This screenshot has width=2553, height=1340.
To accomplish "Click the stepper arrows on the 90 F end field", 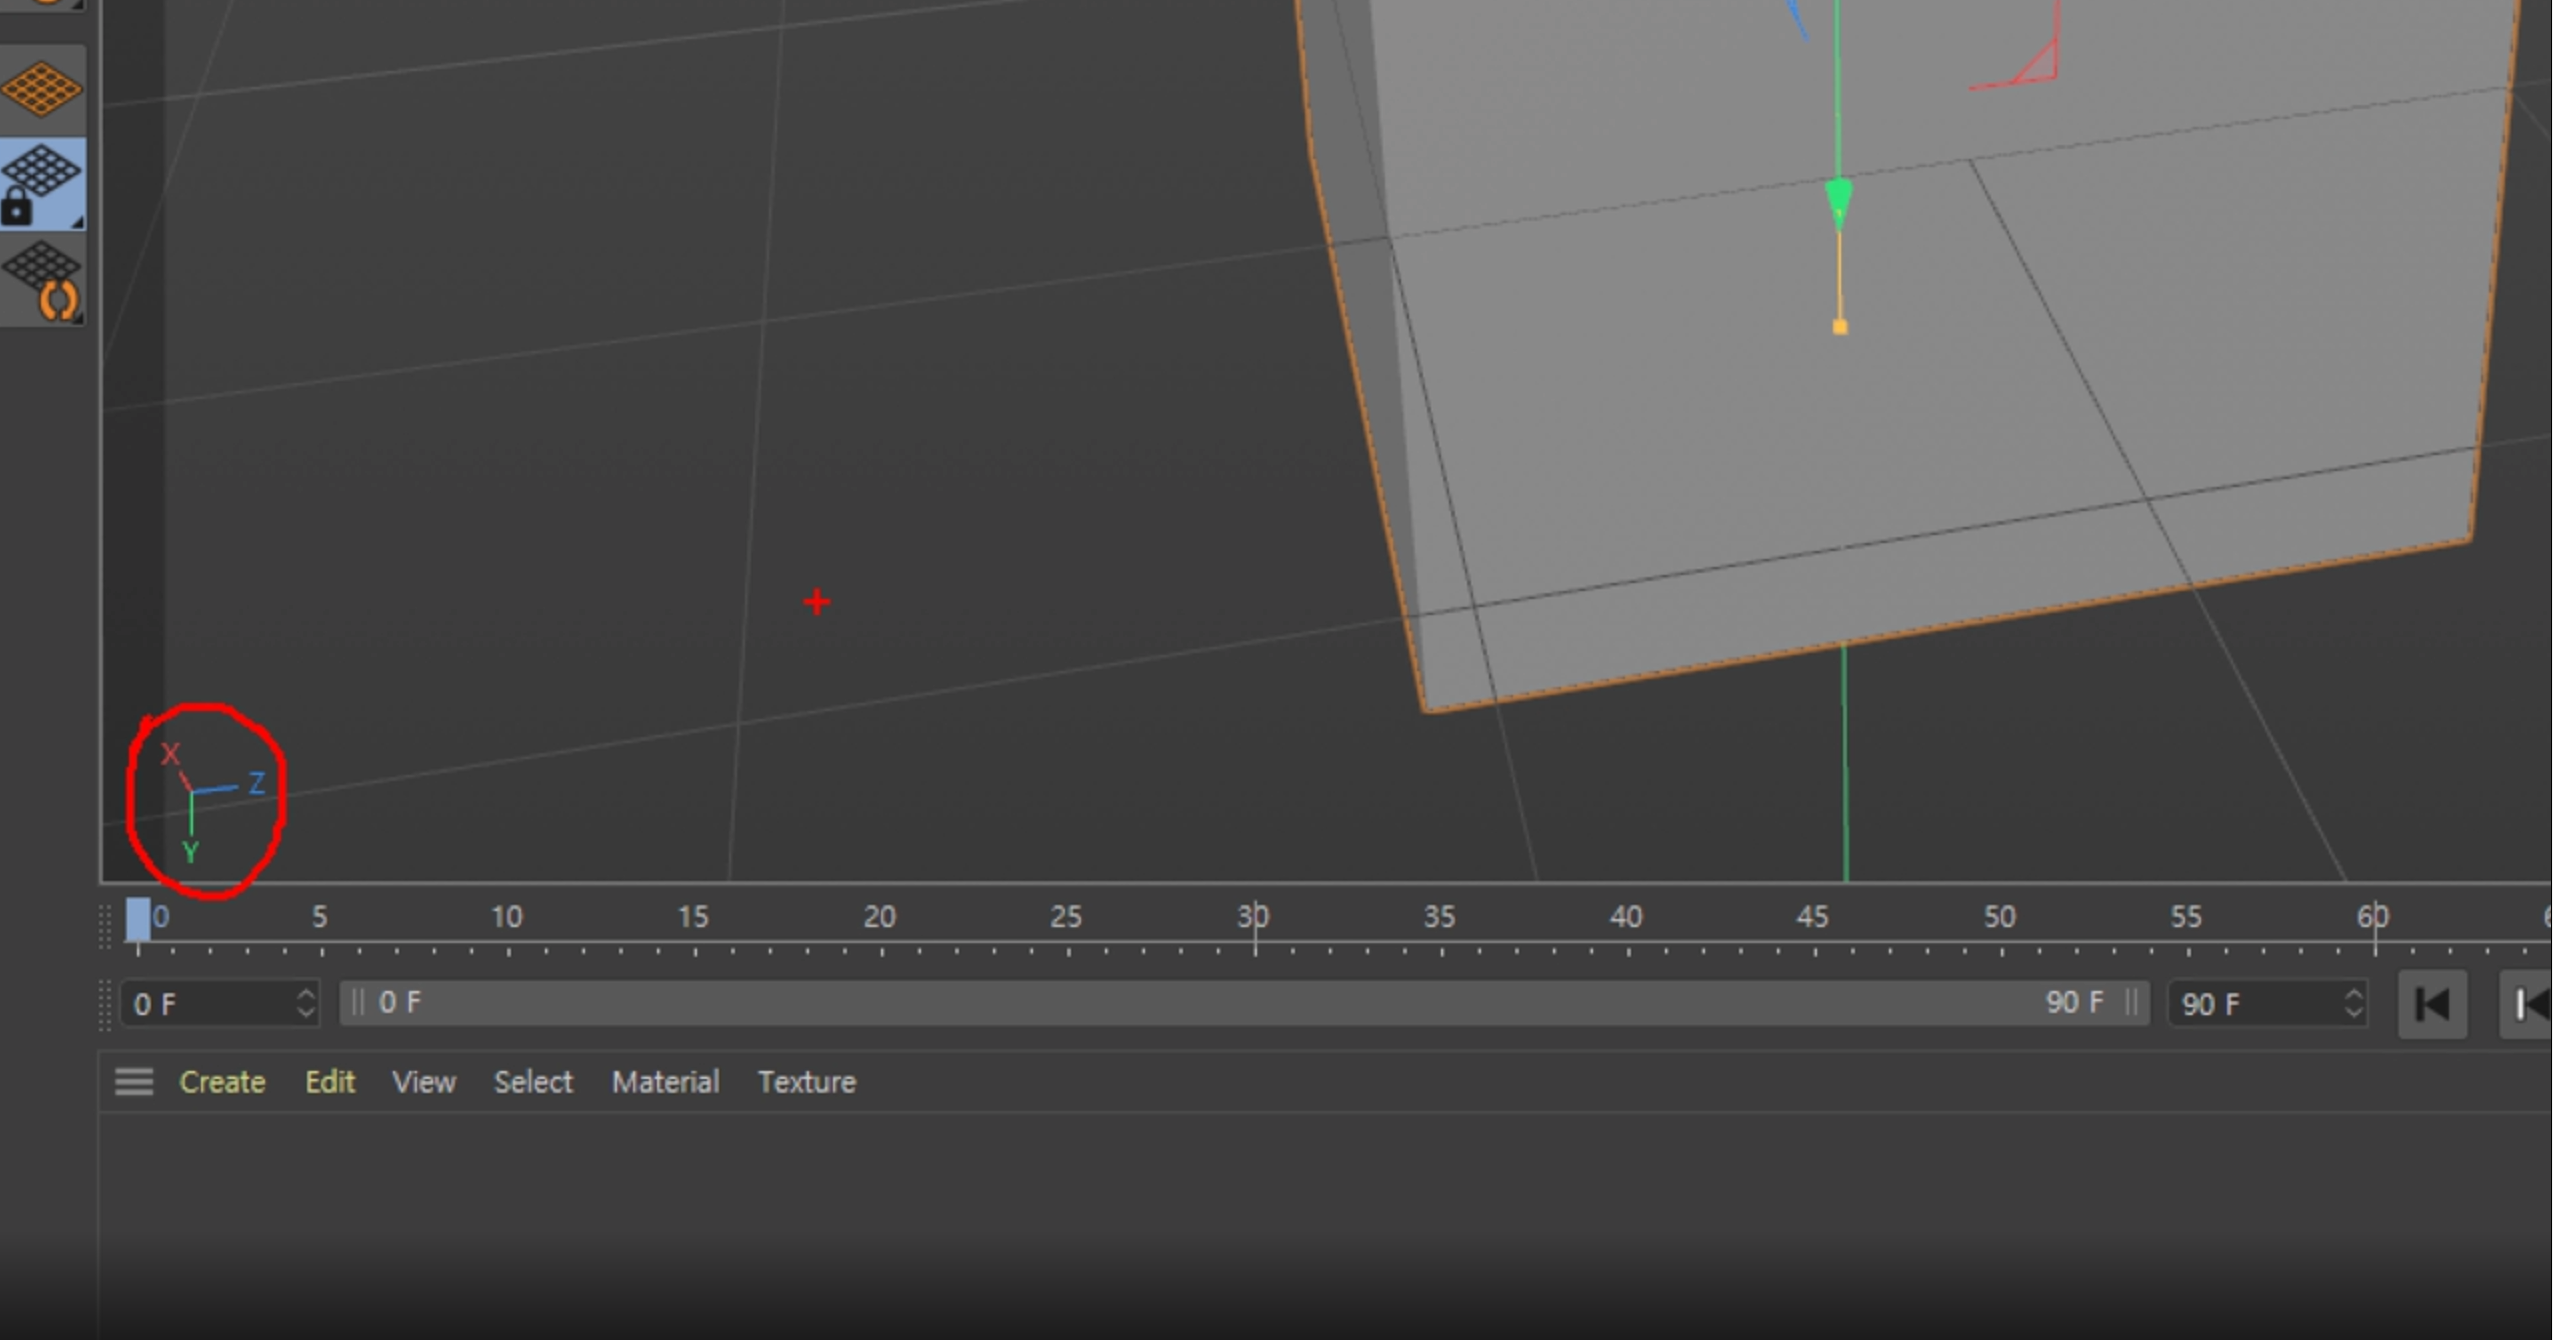I will (x=2353, y=1004).
